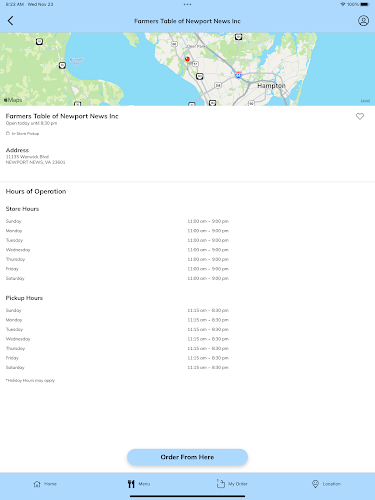Open the Apple Maps logo link

[x=13, y=100]
